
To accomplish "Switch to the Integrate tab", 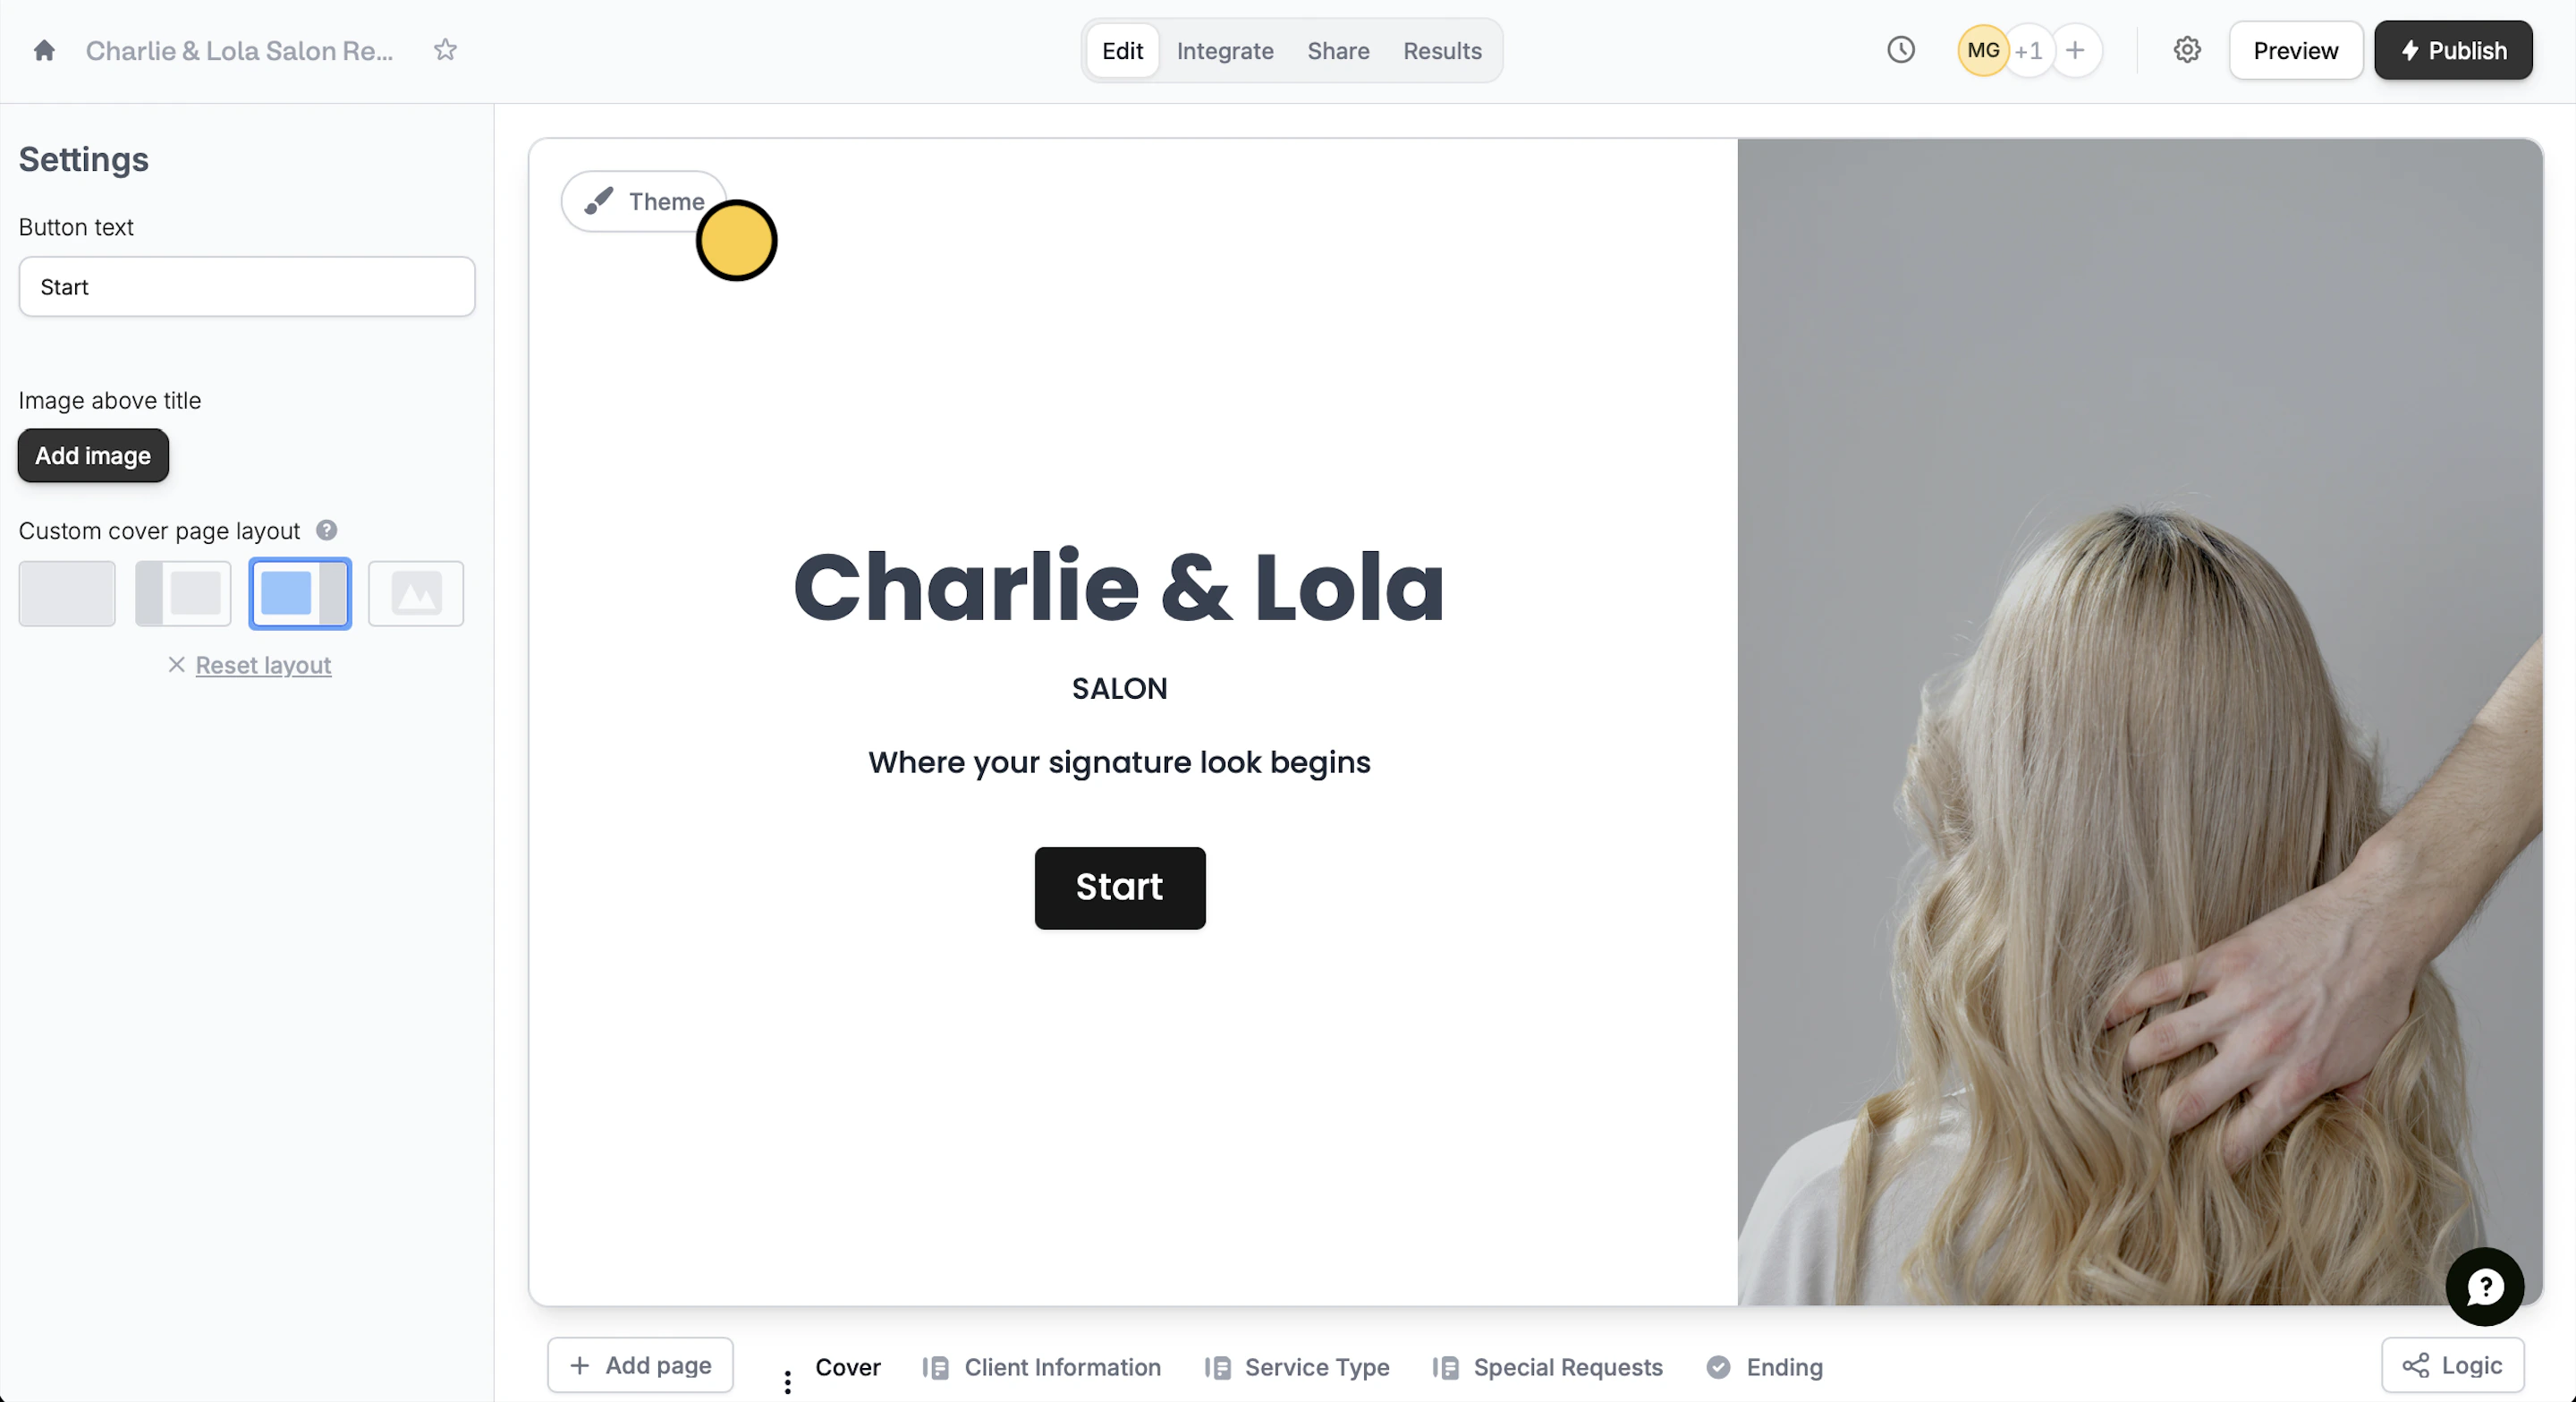I will click(x=1224, y=50).
